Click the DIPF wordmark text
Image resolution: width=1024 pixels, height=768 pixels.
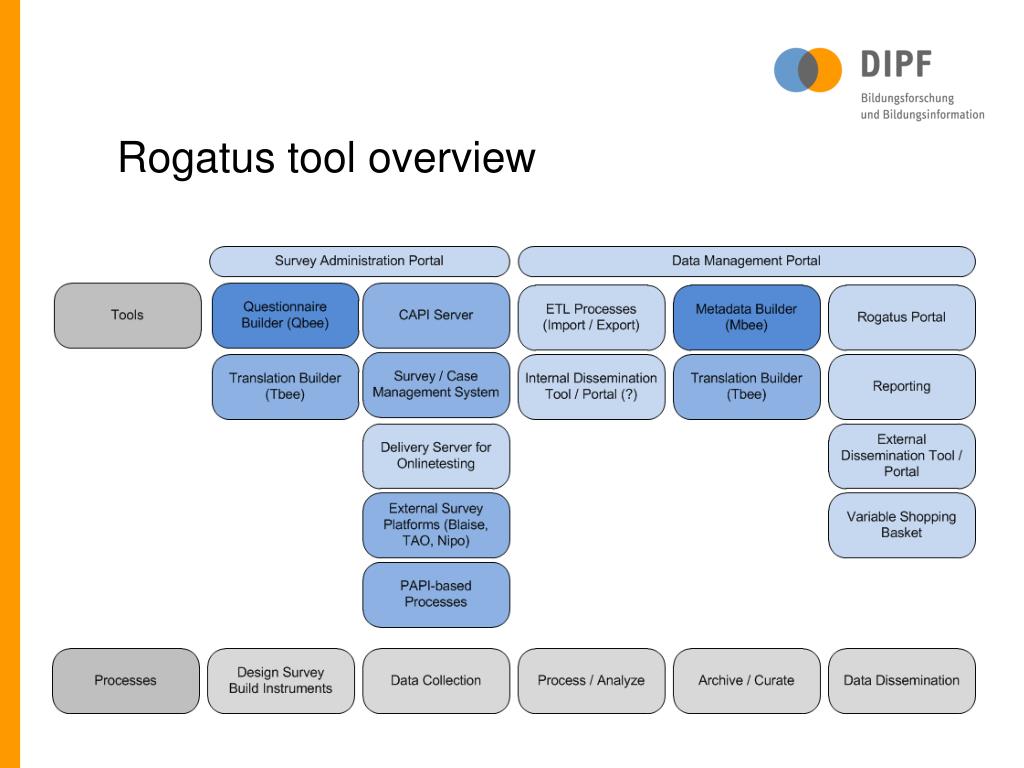point(896,65)
